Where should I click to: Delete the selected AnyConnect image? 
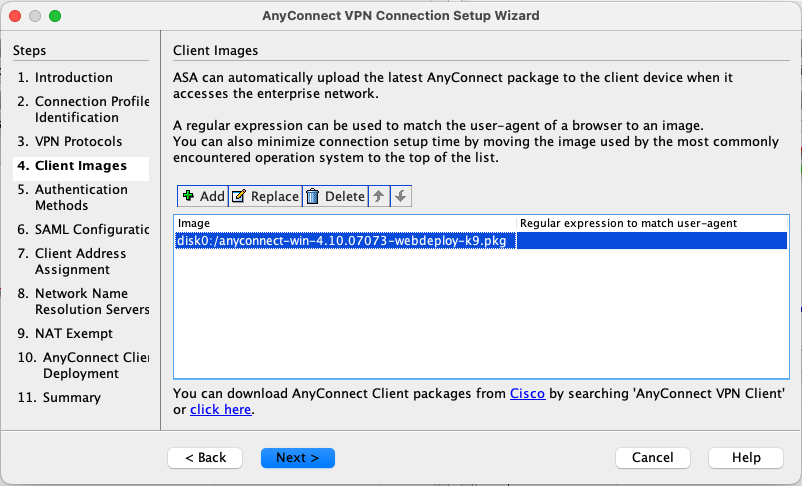335,196
